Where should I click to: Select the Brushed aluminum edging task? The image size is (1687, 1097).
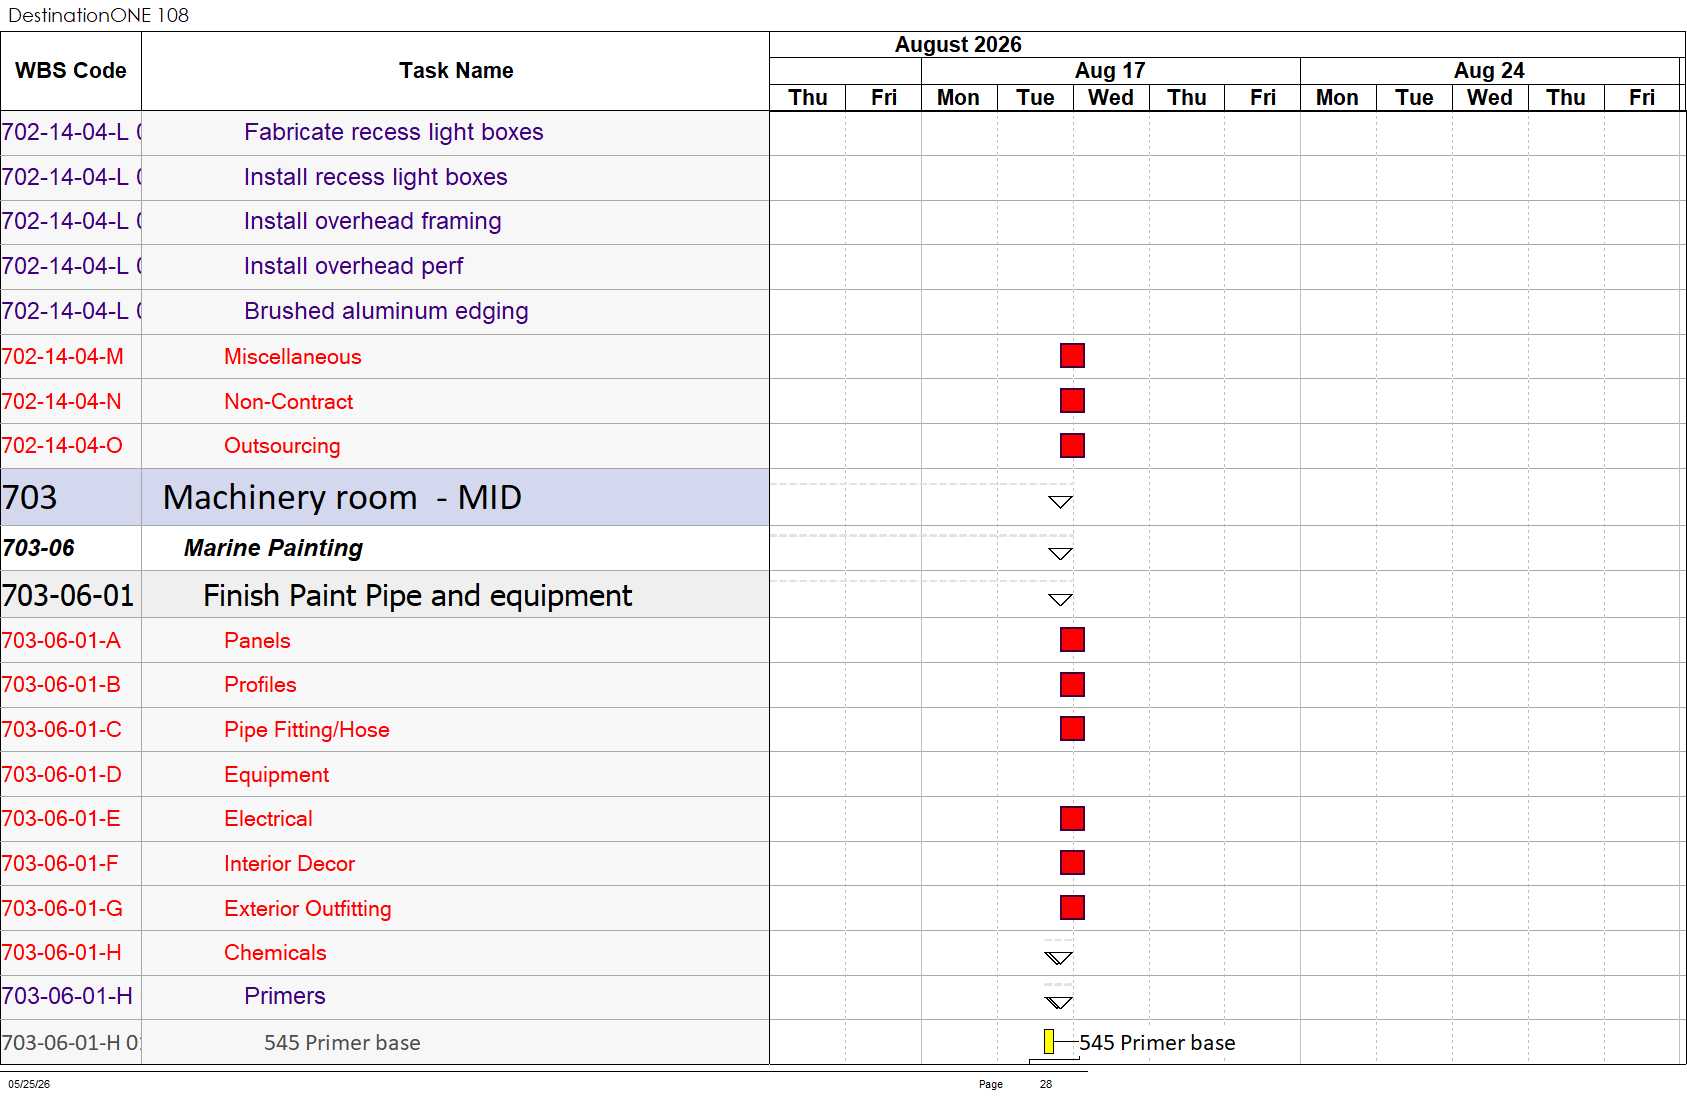pyautogui.click(x=386, y=311)
